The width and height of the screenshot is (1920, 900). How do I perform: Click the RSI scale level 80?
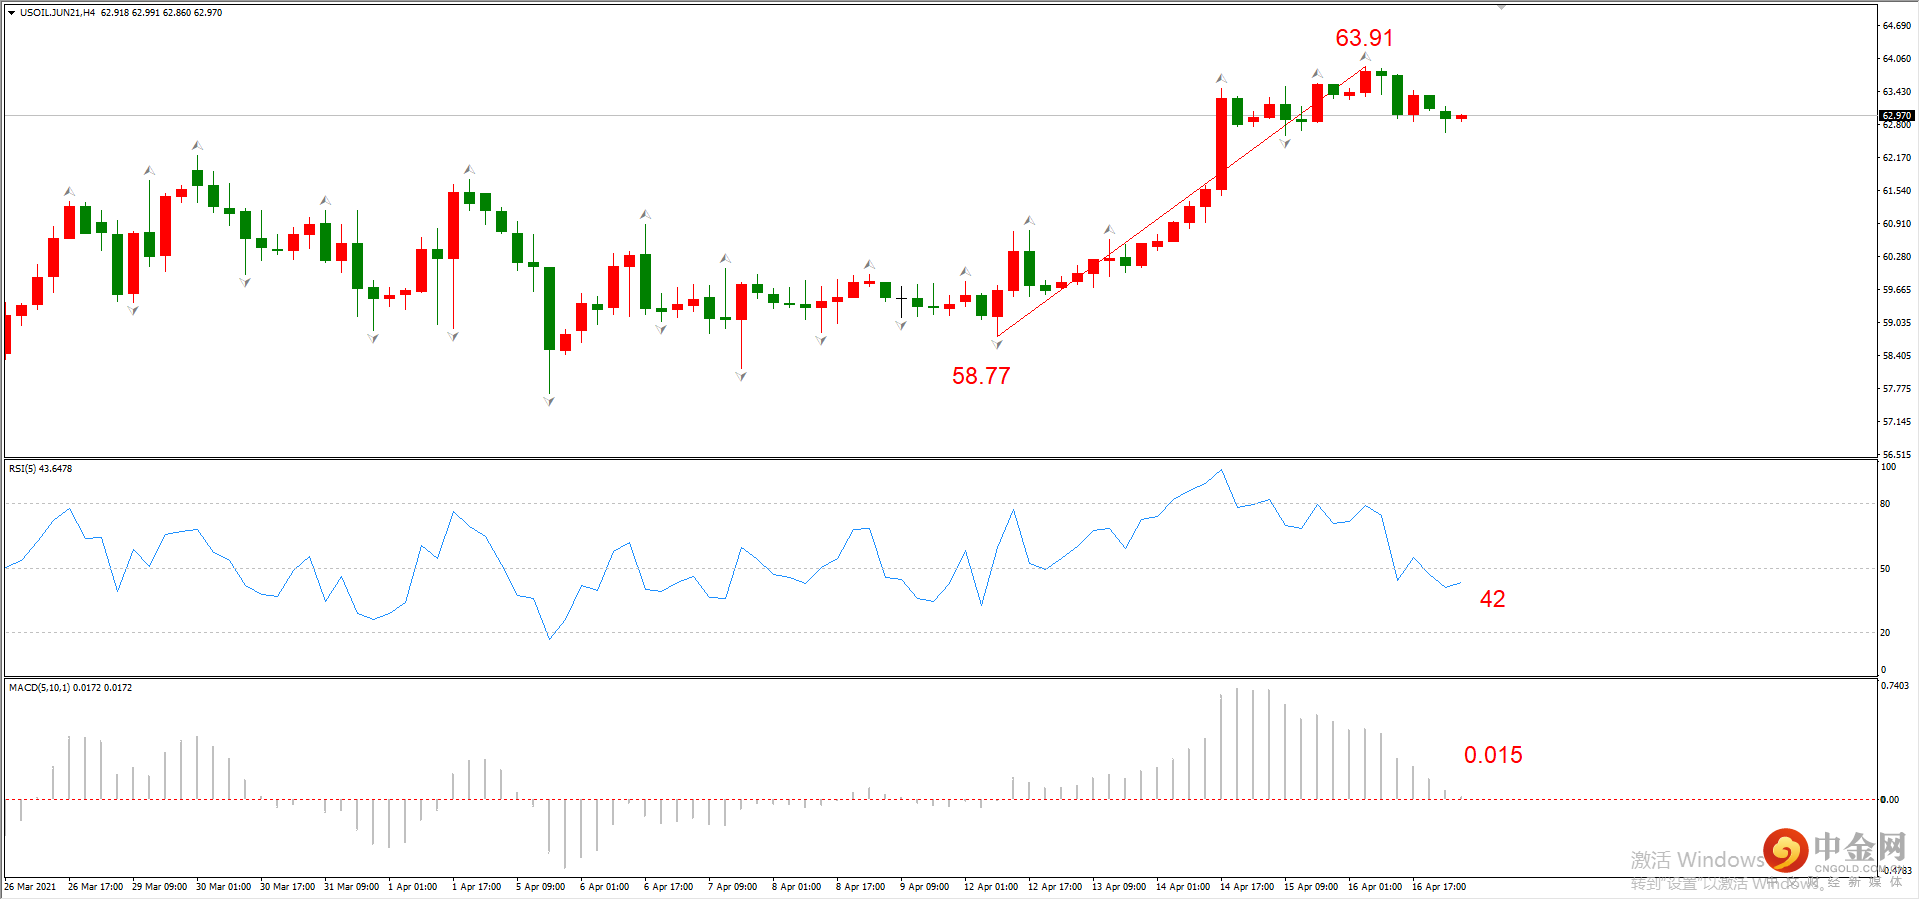click(x=1886, y=504)
